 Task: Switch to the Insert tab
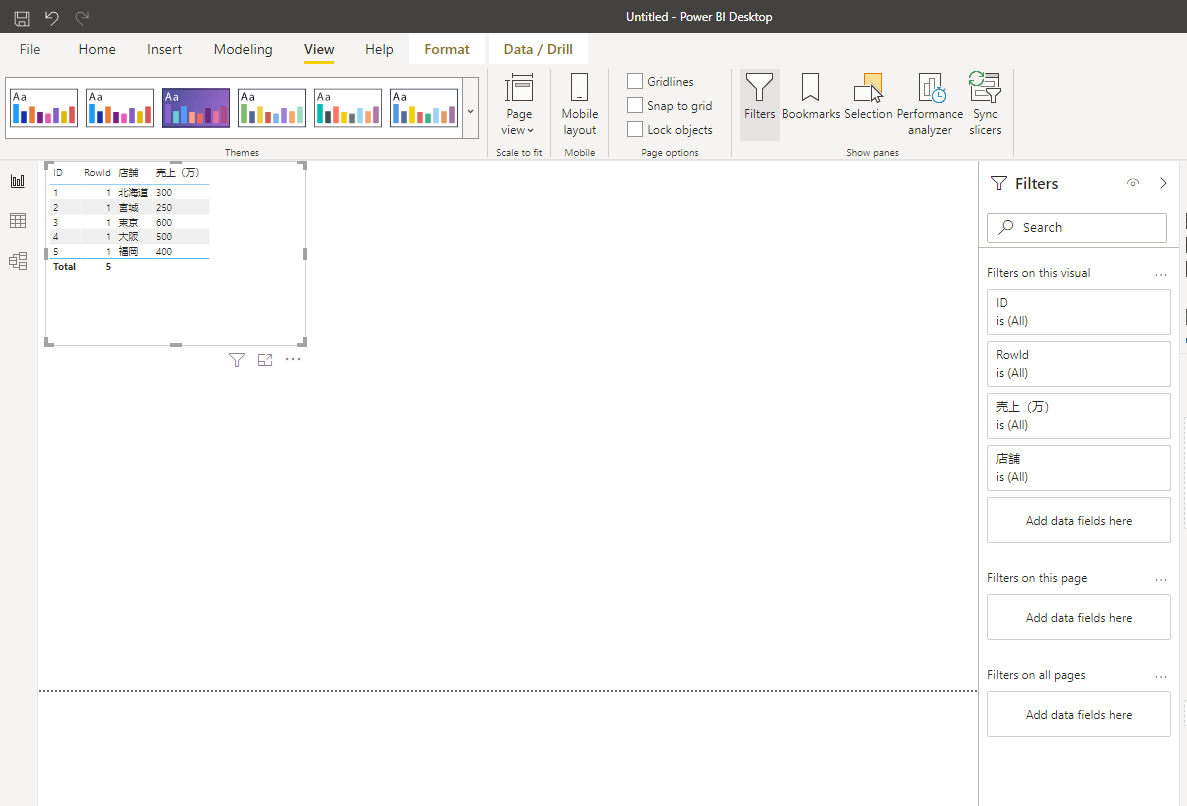[x=164, y=49]
